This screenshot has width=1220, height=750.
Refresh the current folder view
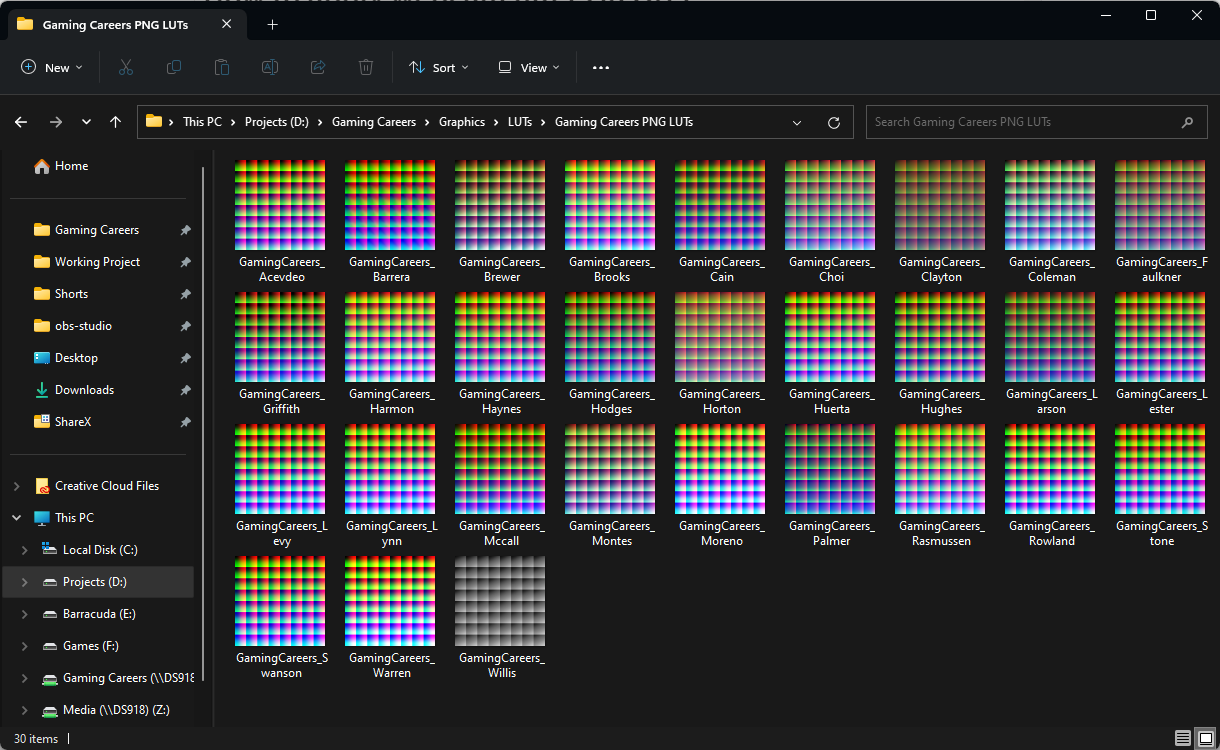tap(834, 122)
